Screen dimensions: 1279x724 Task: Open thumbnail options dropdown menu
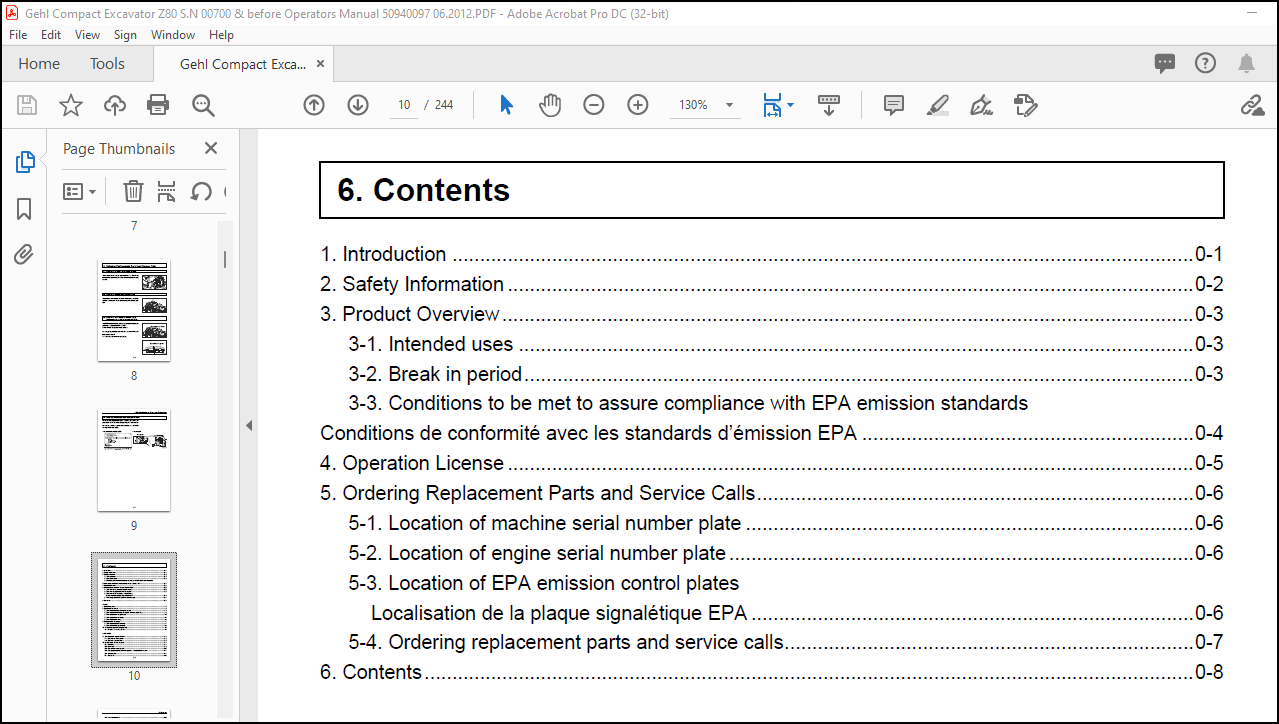80,191
